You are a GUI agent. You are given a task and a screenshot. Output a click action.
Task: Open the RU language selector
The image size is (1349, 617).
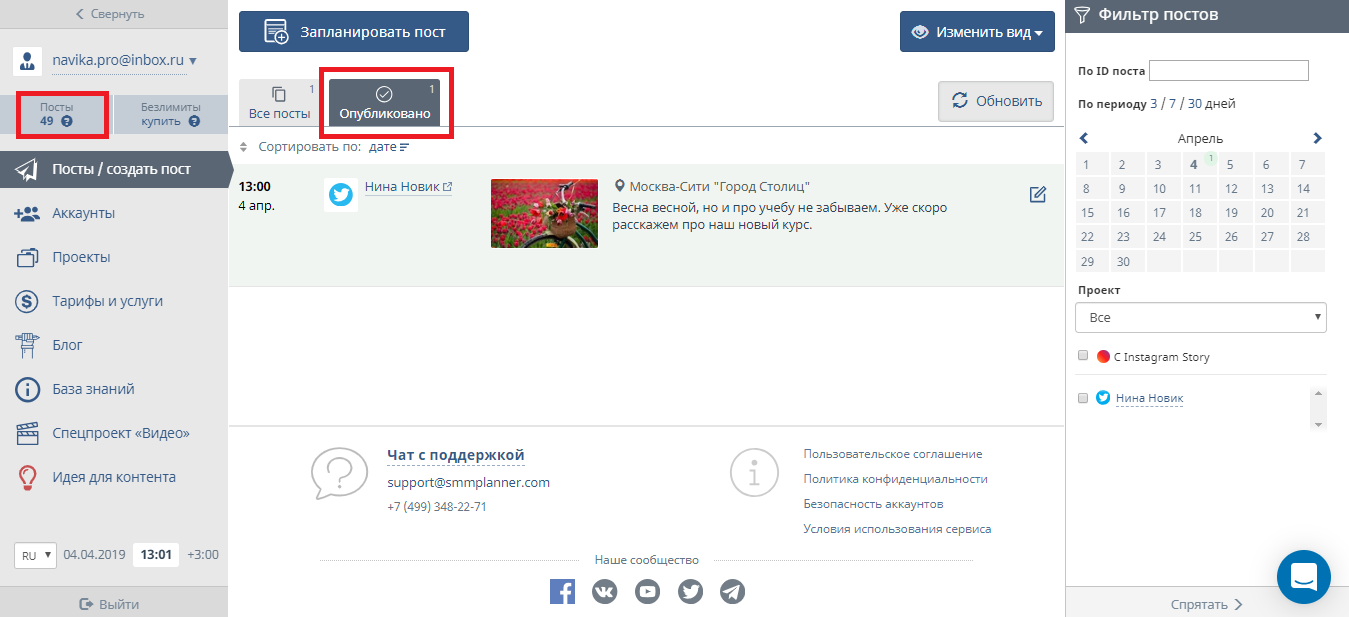click(x=35, y=555)
